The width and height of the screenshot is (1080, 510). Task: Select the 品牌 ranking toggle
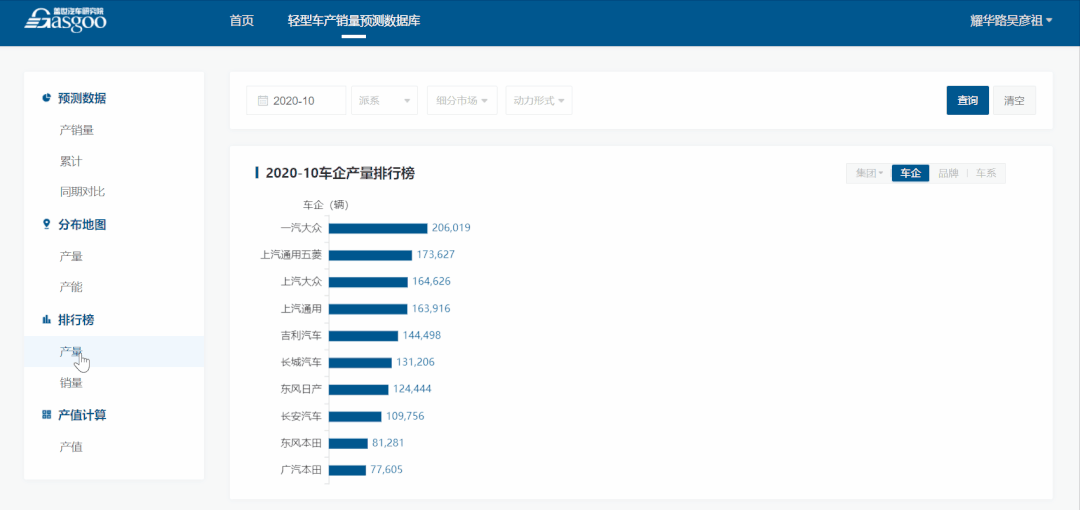point(948,174)
